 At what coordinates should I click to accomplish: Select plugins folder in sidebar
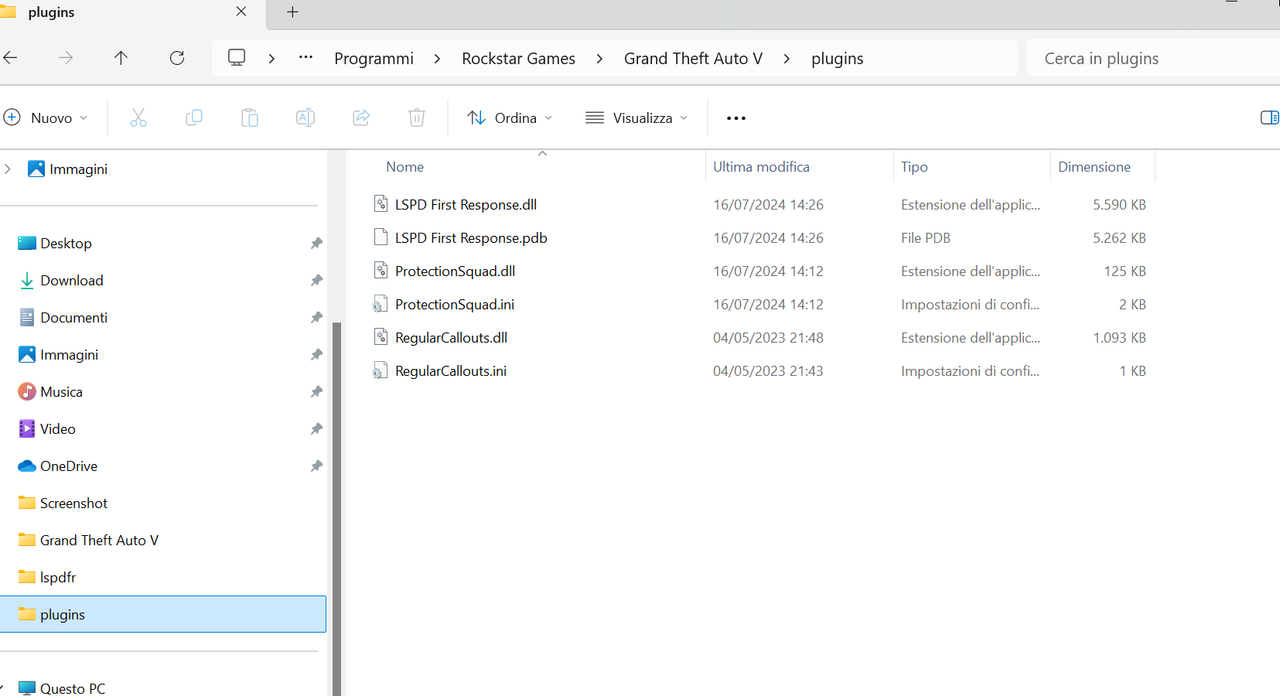(x=163, y=614)
